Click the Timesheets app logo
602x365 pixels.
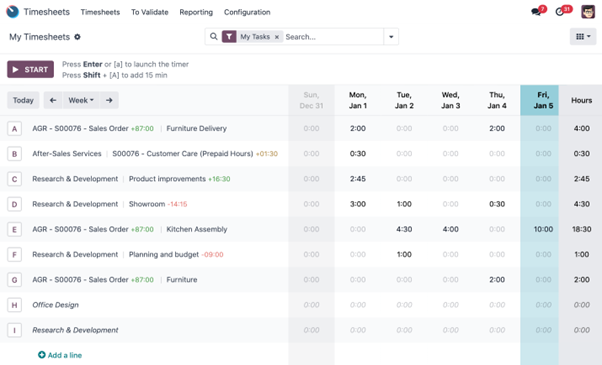pos(12,12)
